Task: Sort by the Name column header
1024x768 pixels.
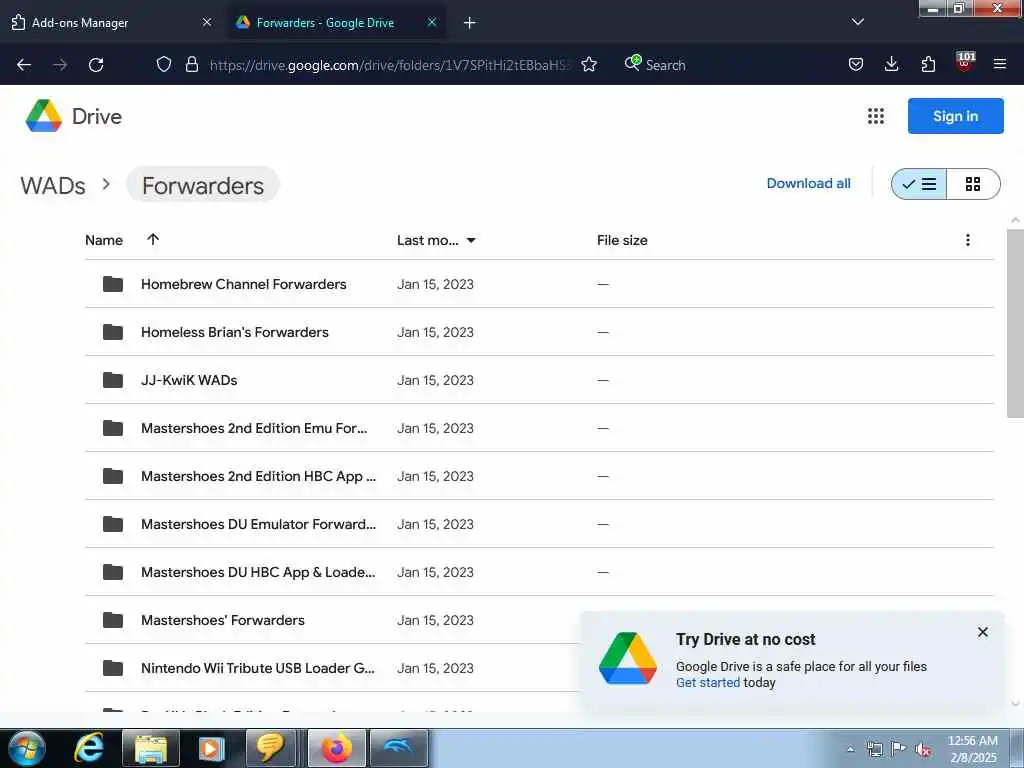Action: click(x=104, y=240)
